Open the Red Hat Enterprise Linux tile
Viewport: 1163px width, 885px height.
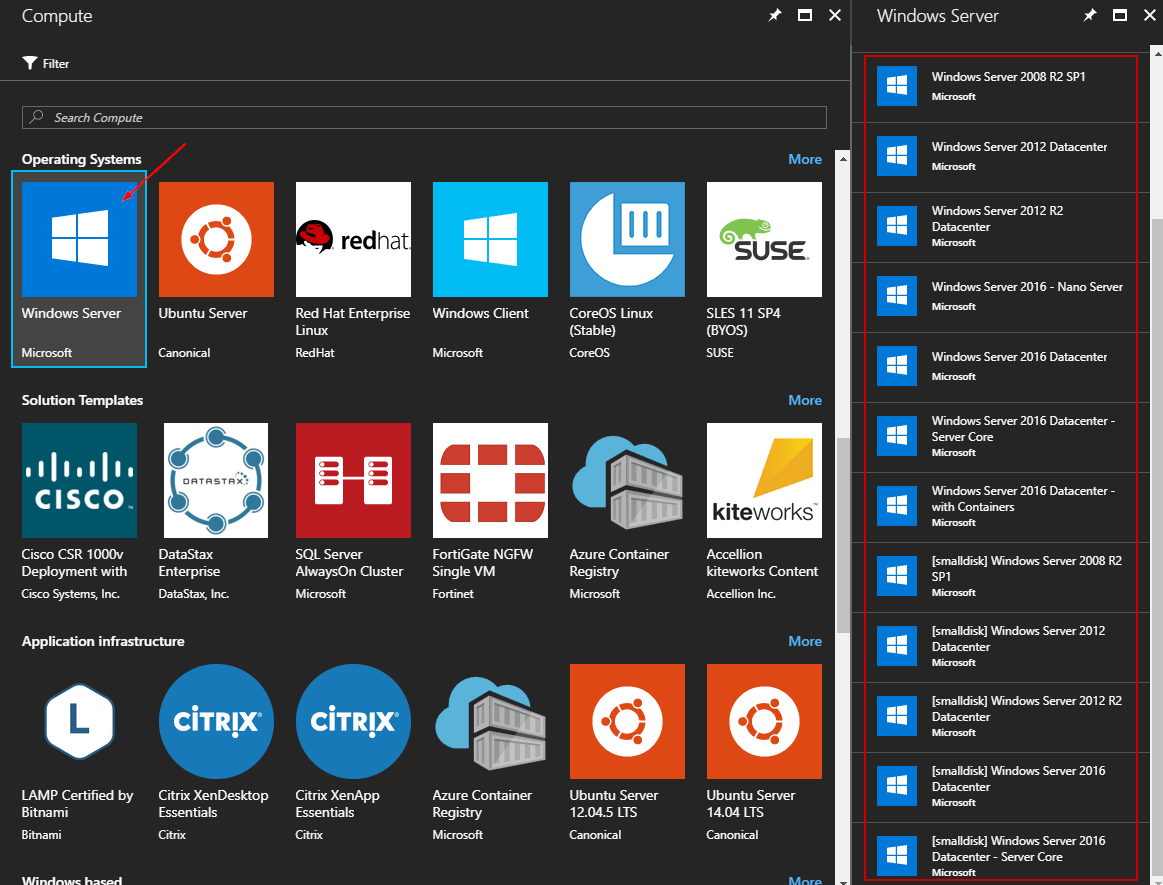[x=353, y=271]
